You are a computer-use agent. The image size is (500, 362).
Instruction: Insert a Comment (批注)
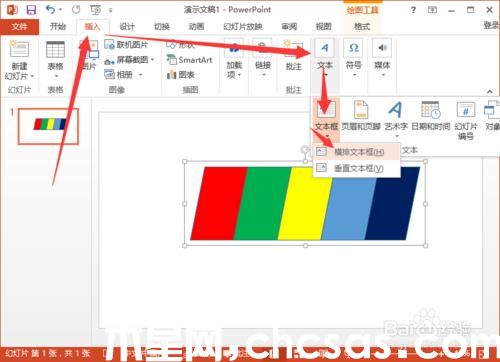[293, 56]
